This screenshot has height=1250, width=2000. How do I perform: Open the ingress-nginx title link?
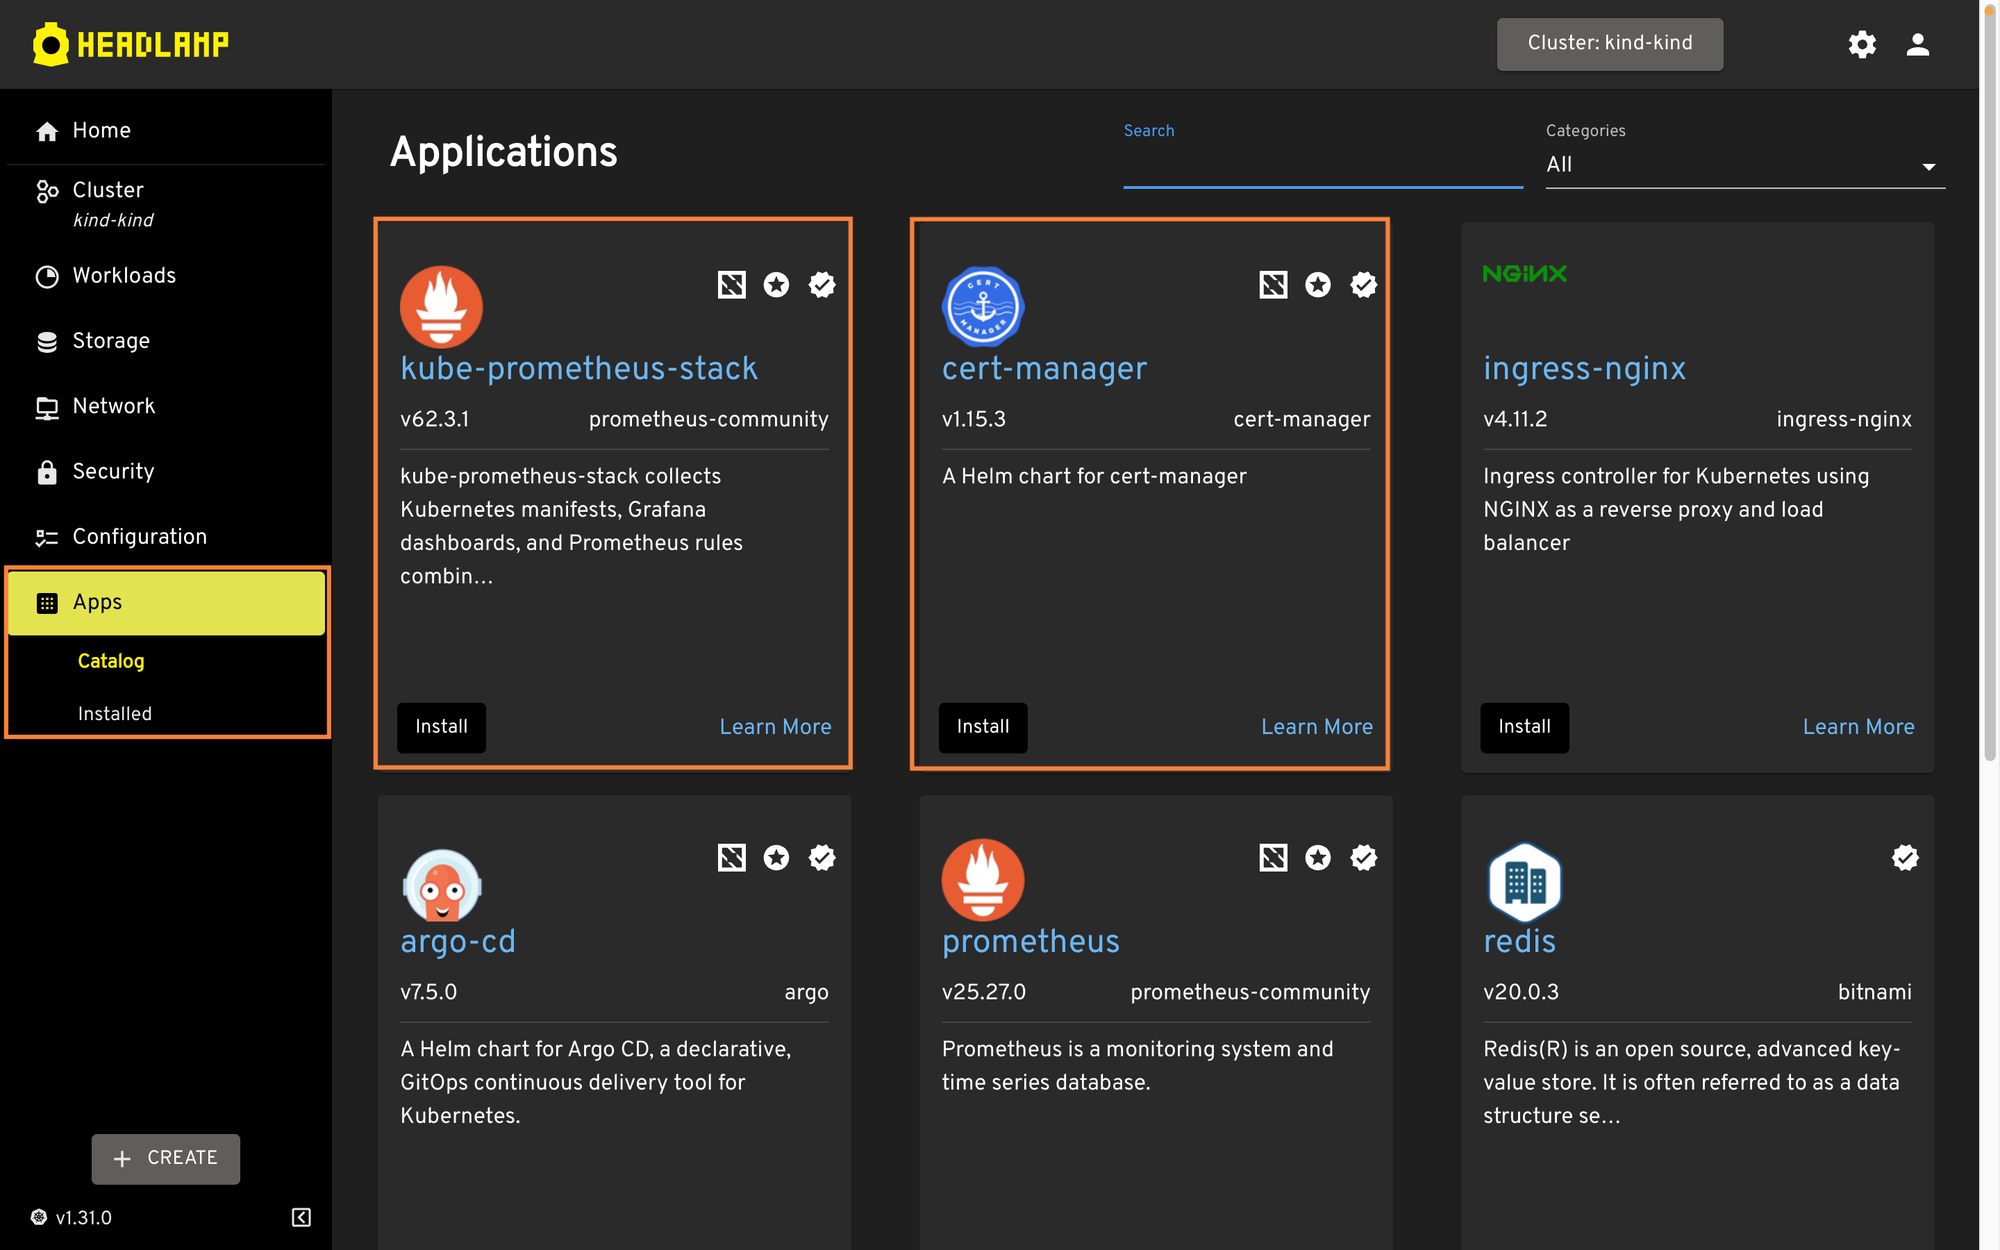point(1584,369)
